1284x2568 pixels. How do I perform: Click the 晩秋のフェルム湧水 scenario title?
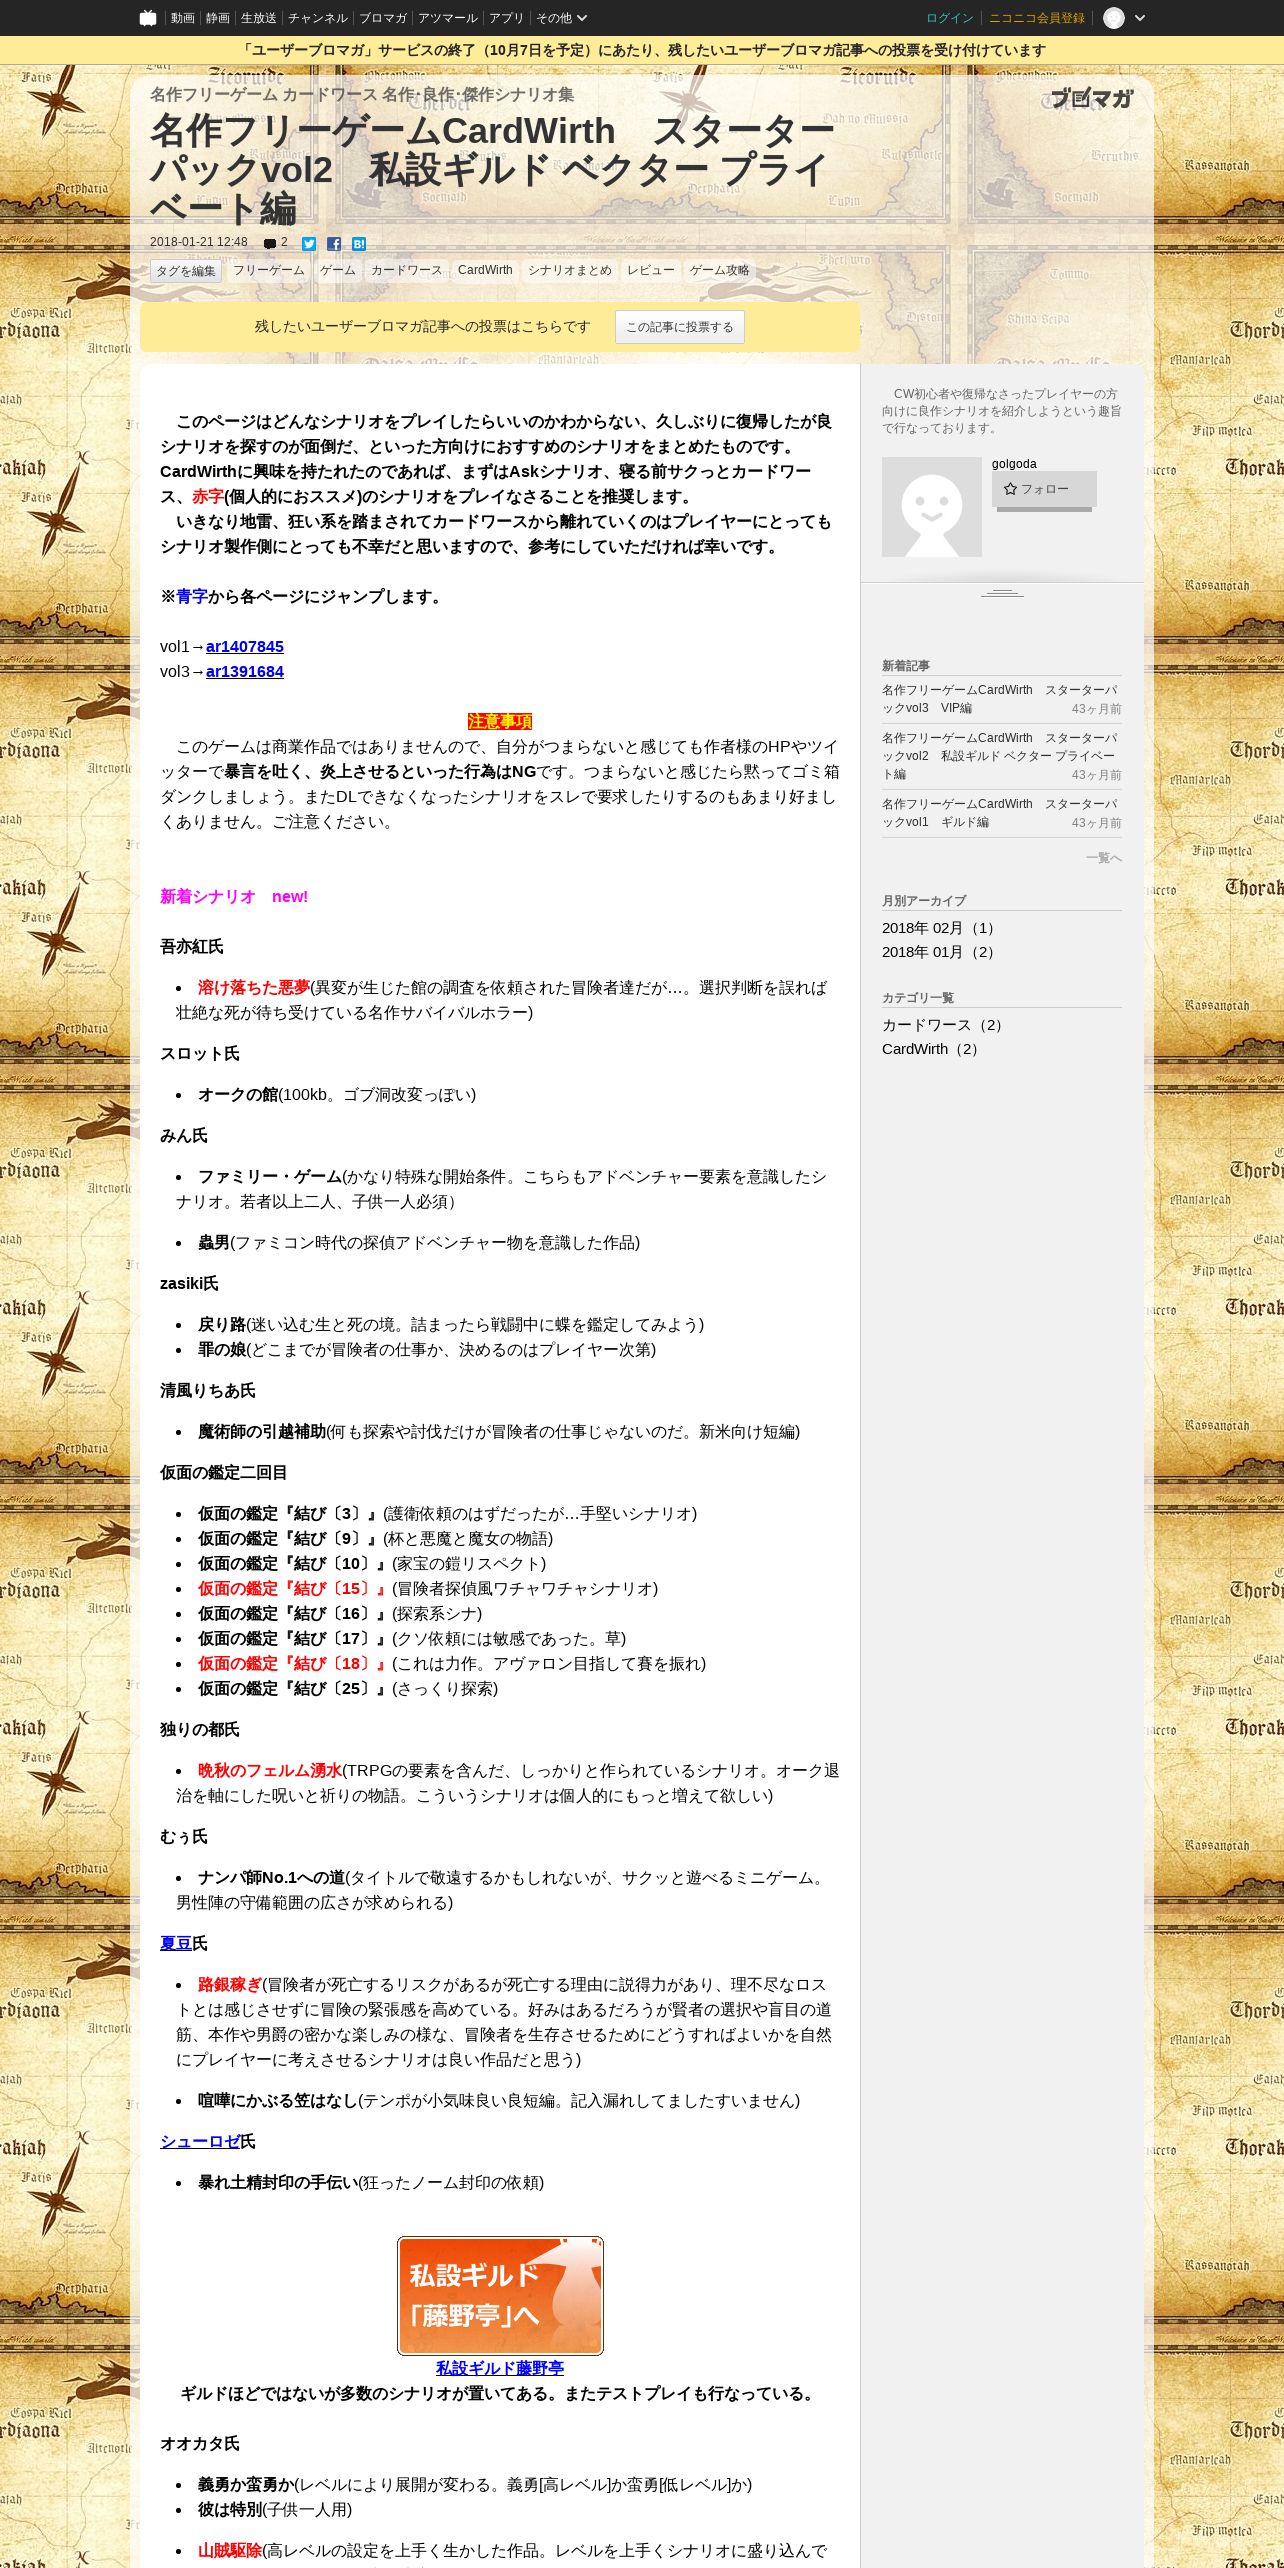pyautogui.click(x=270, y=1770)
